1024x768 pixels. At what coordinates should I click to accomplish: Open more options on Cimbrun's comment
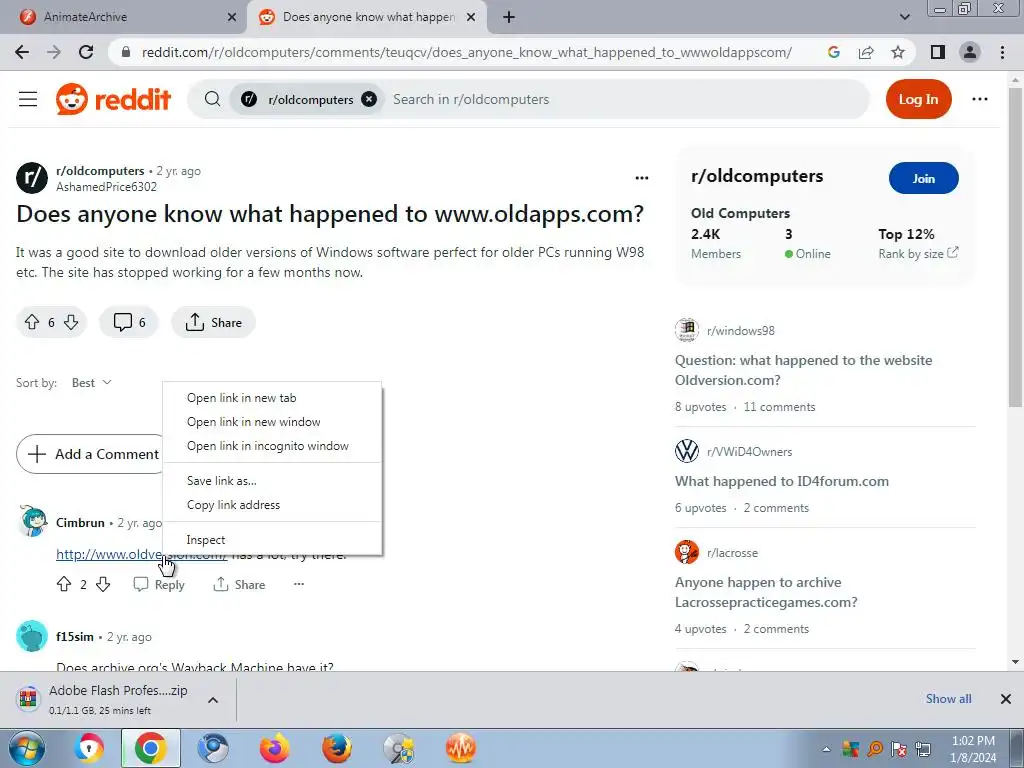pyautogui.click(x=299, y=584)
